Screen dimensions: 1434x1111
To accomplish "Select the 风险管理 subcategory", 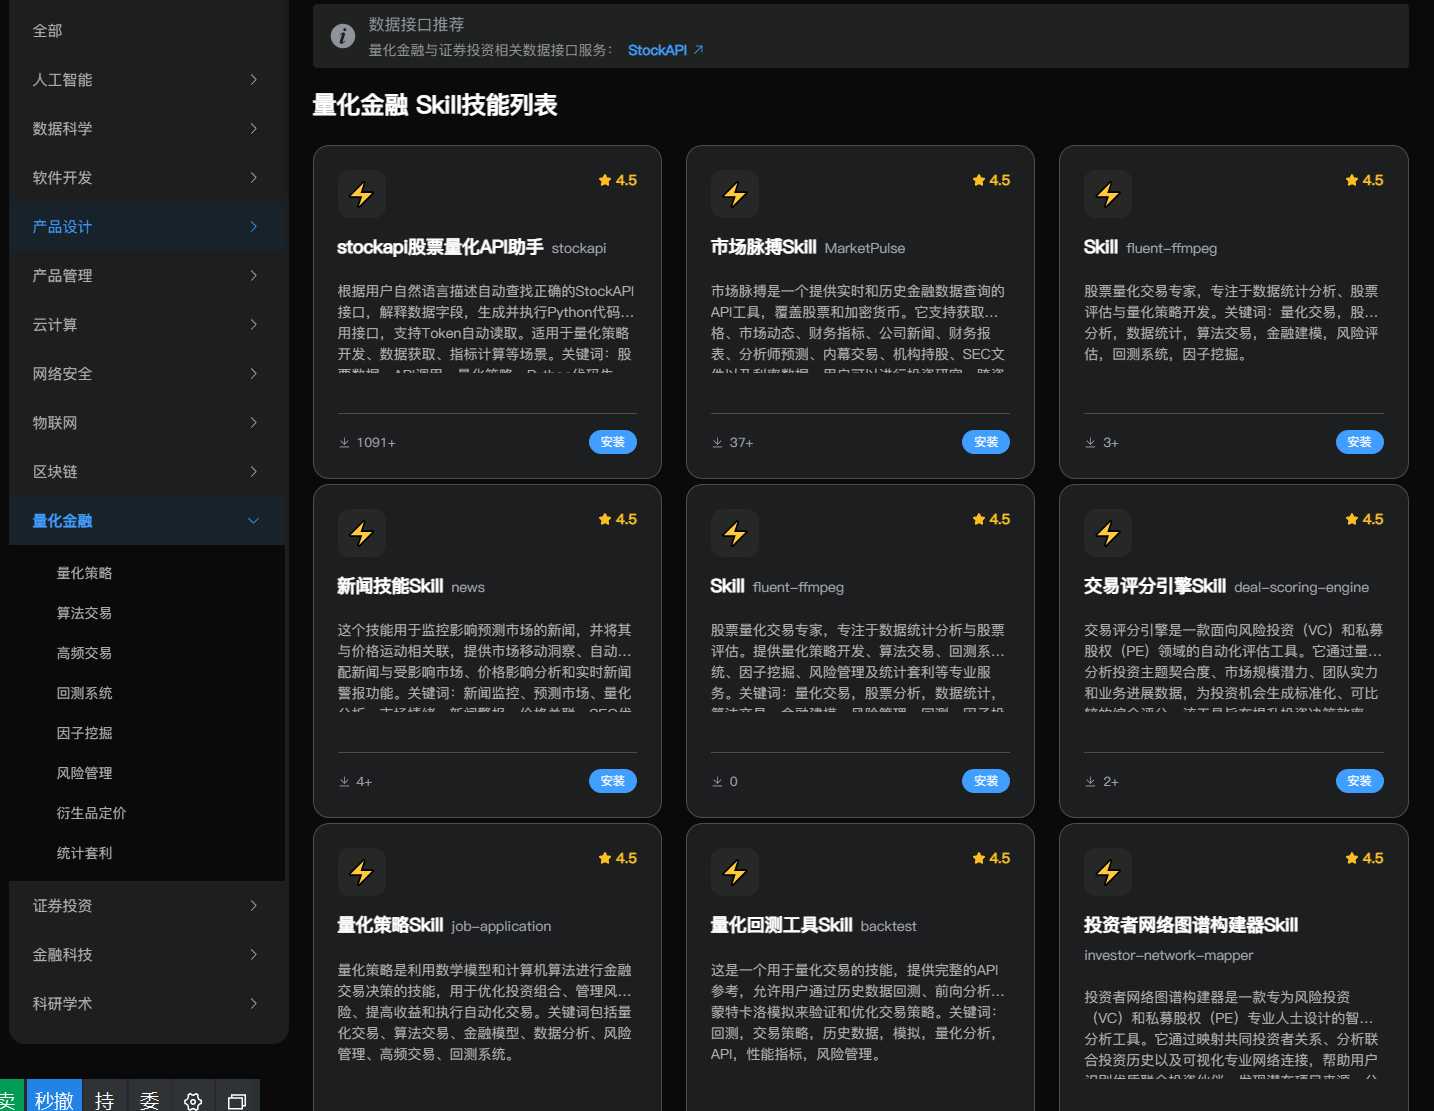I will click(84, 772).
